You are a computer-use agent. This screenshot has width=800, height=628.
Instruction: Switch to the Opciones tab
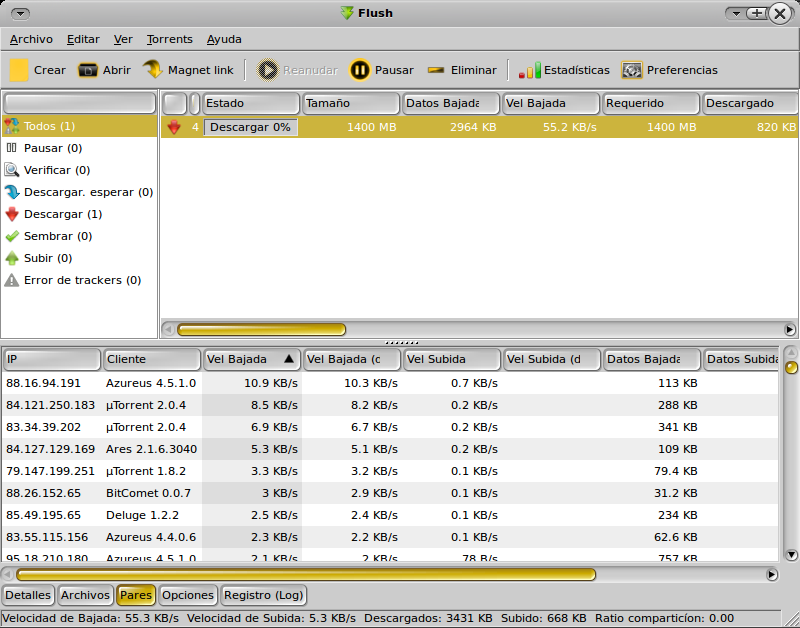click(x=188, y=595)
